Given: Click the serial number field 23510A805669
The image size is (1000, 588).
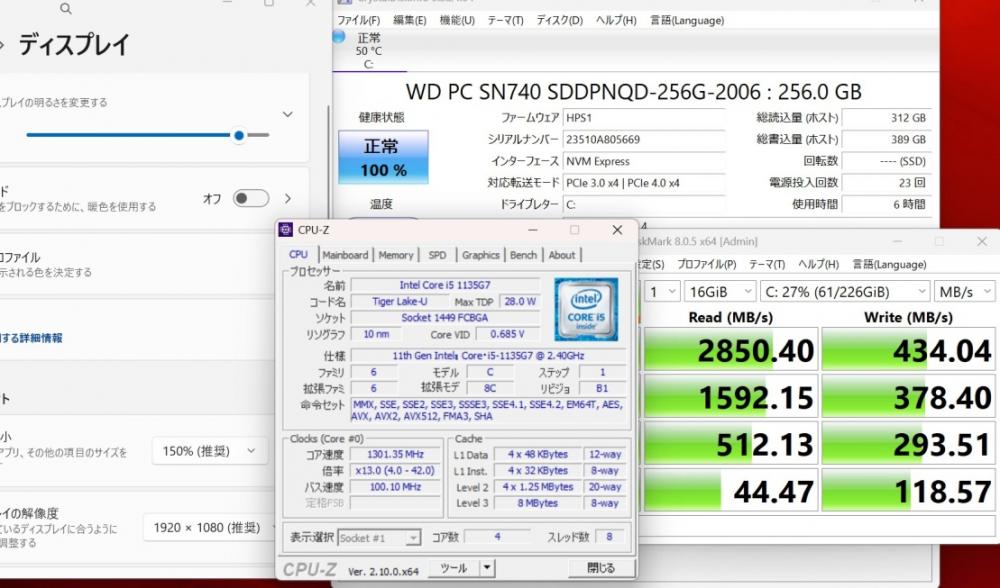Looking at the screenshot, I should coord(643,140).
